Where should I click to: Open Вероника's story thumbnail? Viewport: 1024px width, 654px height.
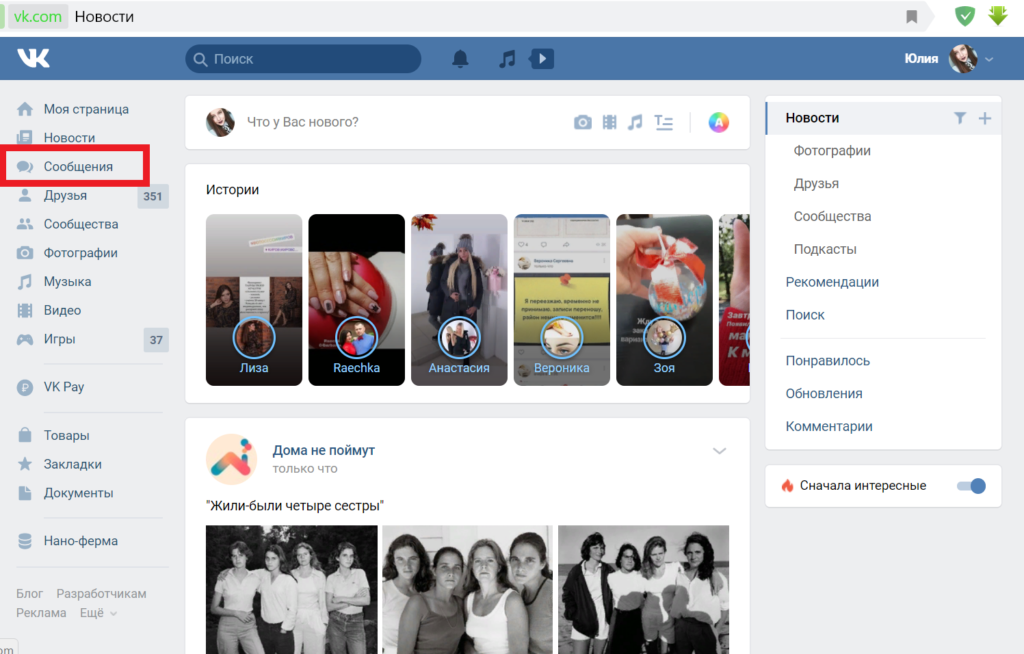point(561,299)
